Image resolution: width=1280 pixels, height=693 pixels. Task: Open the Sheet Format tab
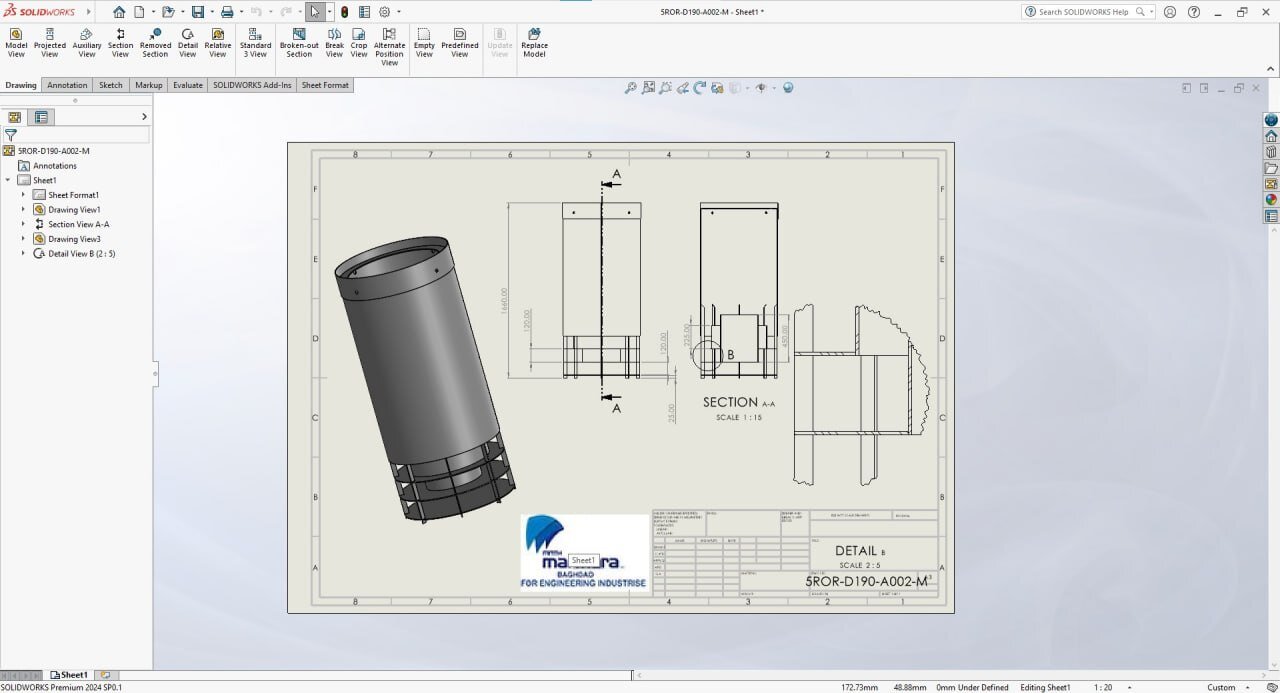325,85
